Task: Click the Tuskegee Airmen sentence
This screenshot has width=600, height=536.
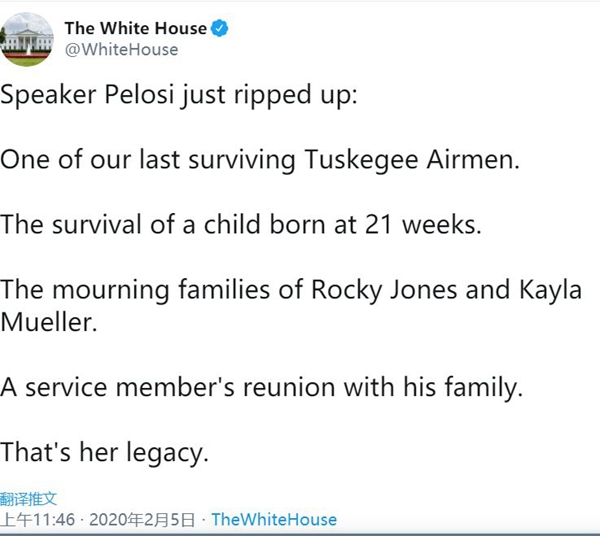Action: click(x=261, y=160)
